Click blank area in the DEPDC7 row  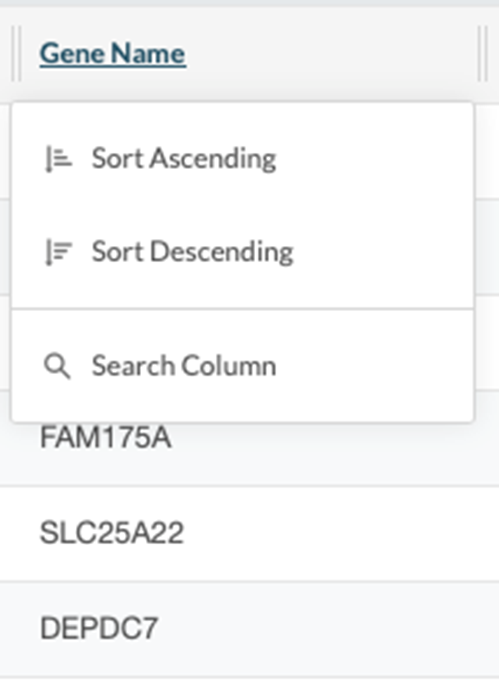click(x=329, y=629)
